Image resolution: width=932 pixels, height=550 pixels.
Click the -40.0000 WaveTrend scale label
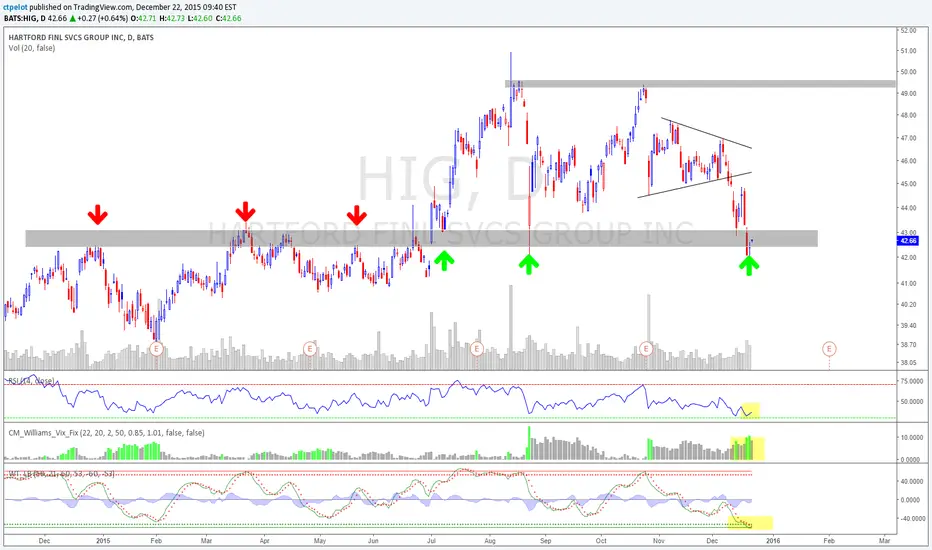tap(911, 518)
